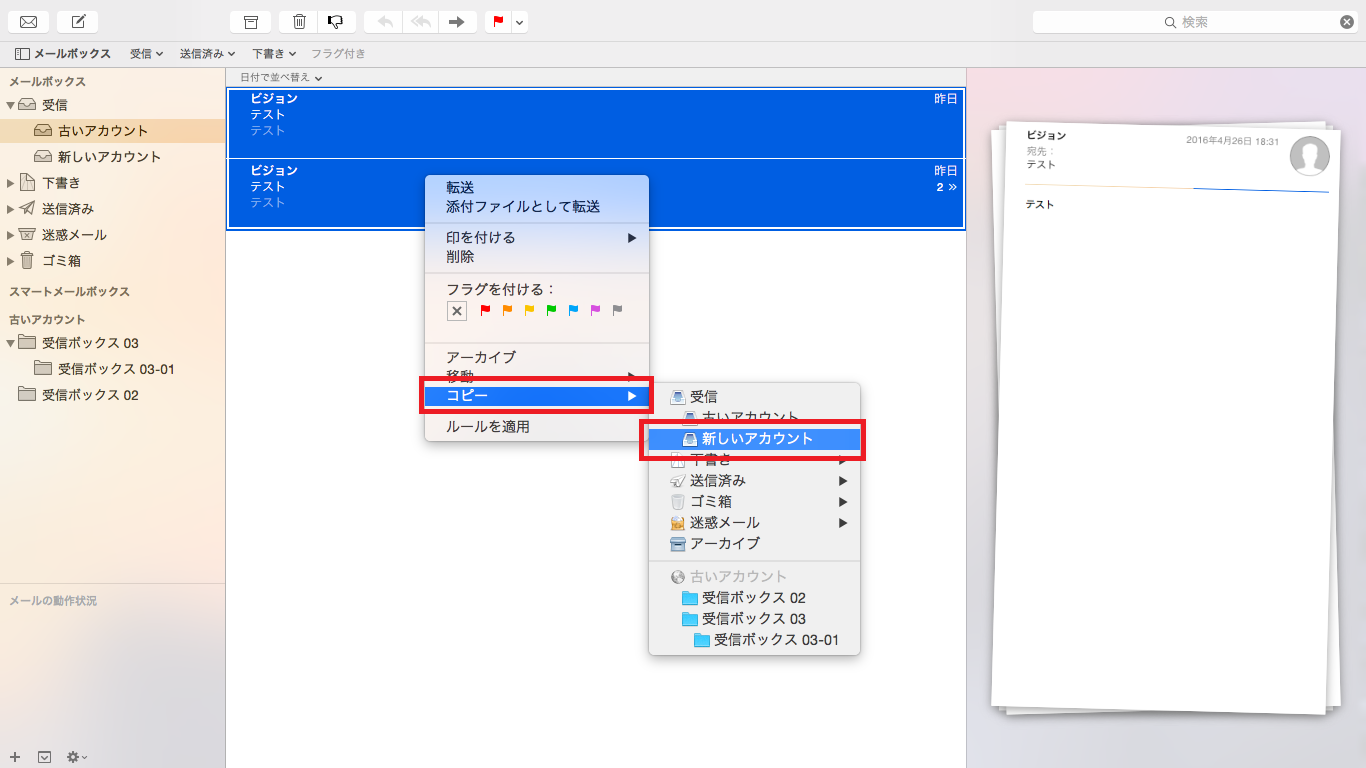Select the first ビジョン message from 昨日
1366x768 pixels.
click(x=596, y=123)
